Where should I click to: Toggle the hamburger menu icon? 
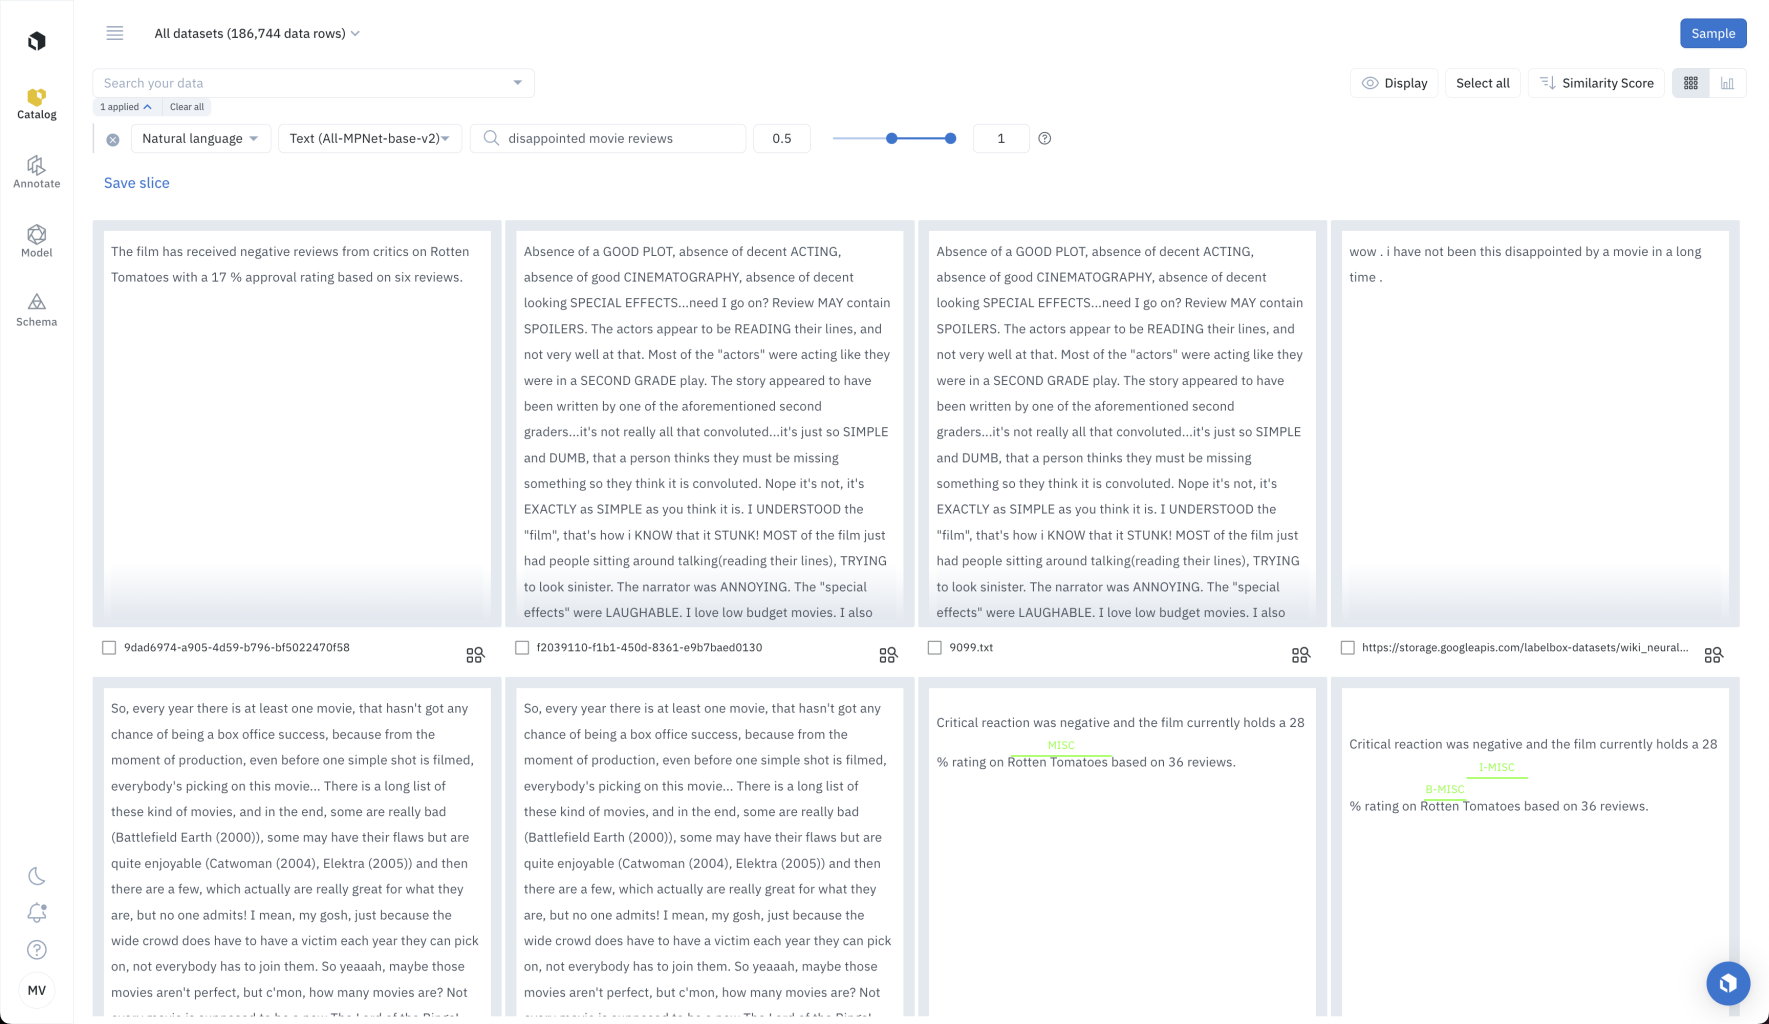tap(115, 33)
